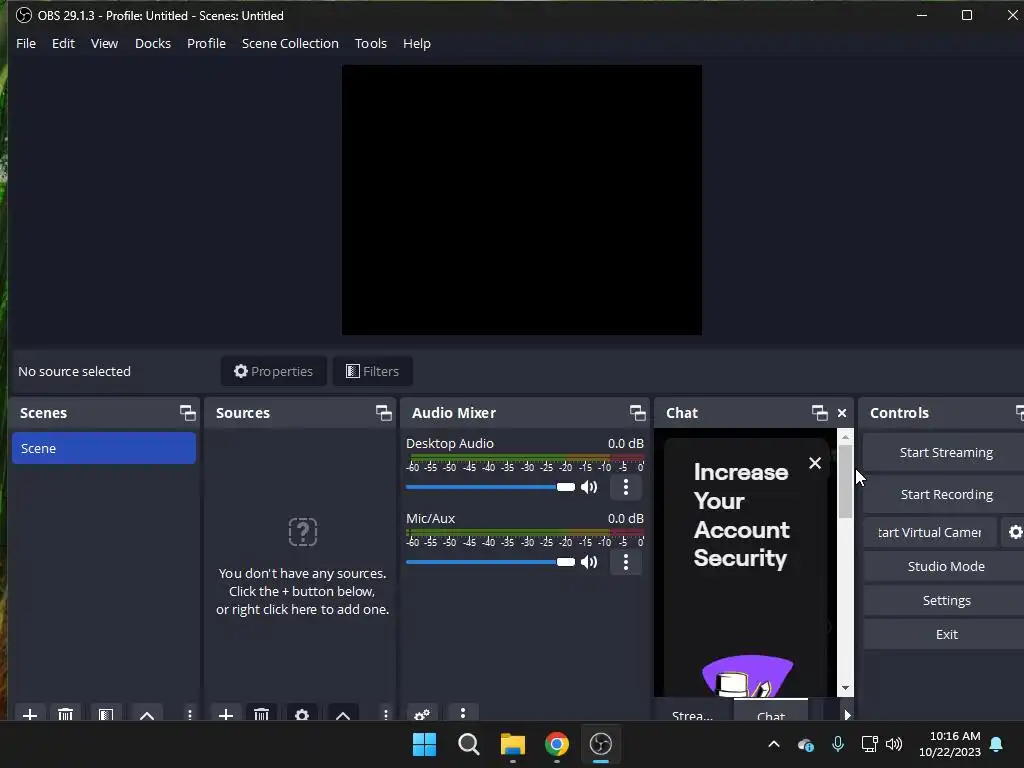Open the File menu
Viewport: 1024px width, 768px height.
(x=26, y=43)
